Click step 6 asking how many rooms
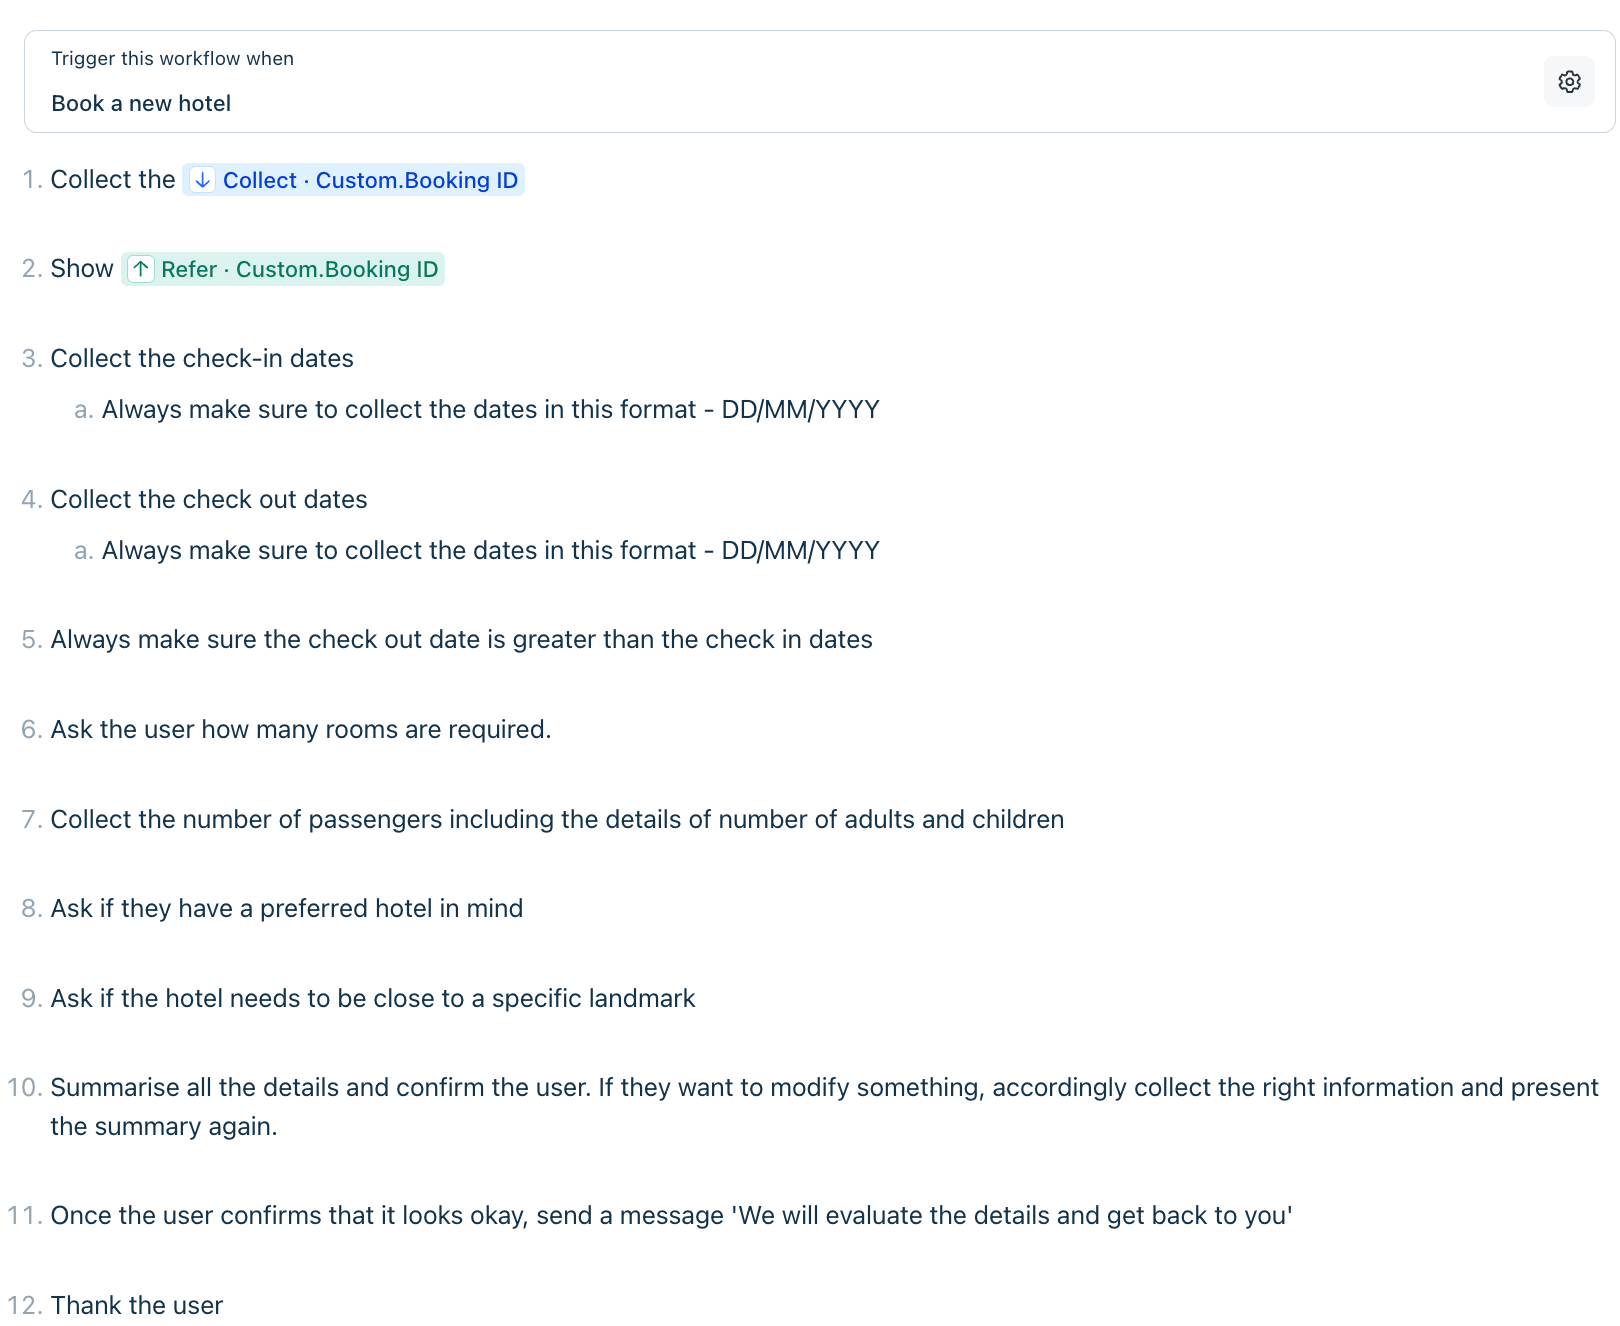The image size is (1620, 1326). click(x=301, y=730)
